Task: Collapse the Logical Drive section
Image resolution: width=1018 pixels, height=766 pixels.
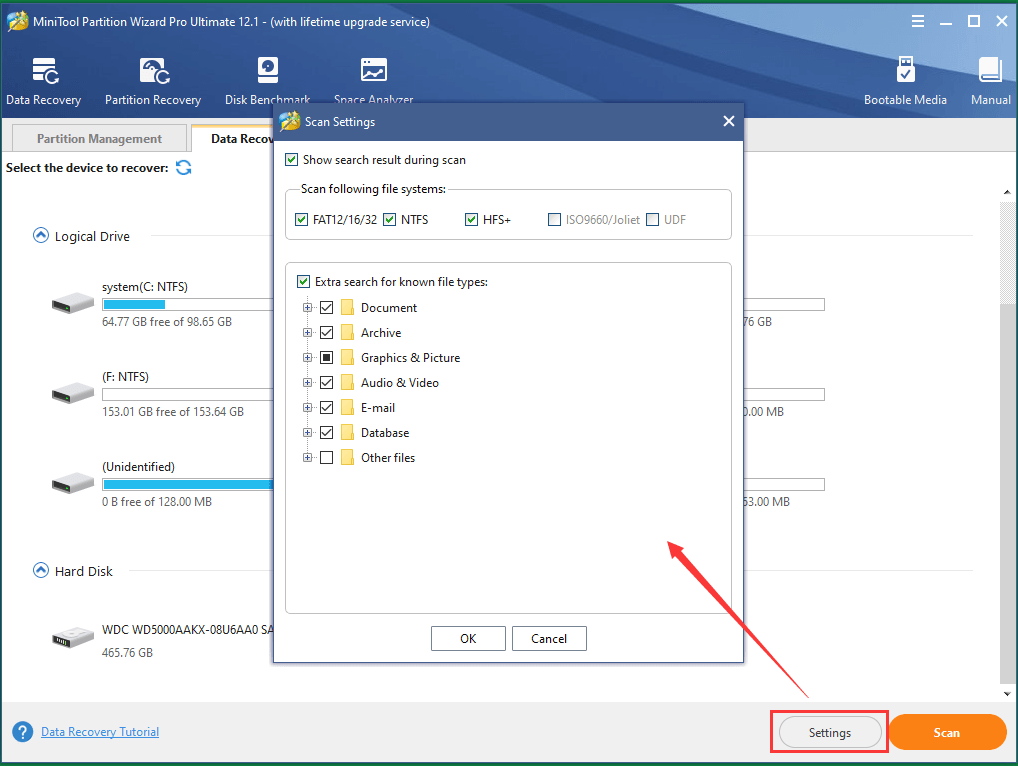Action: coord(40,235)
